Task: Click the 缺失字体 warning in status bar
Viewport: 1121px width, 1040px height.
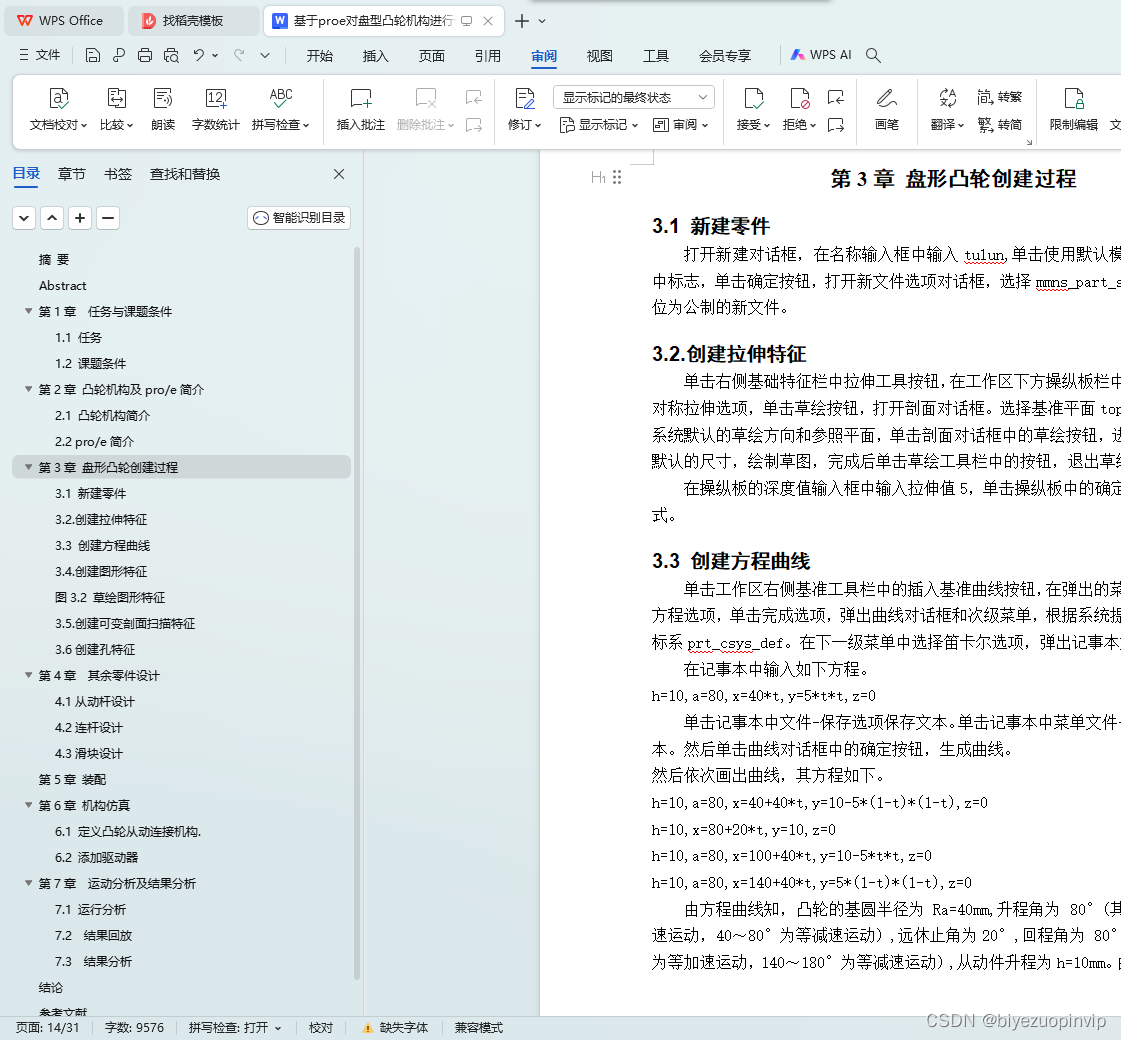Action: (395, 1028)
